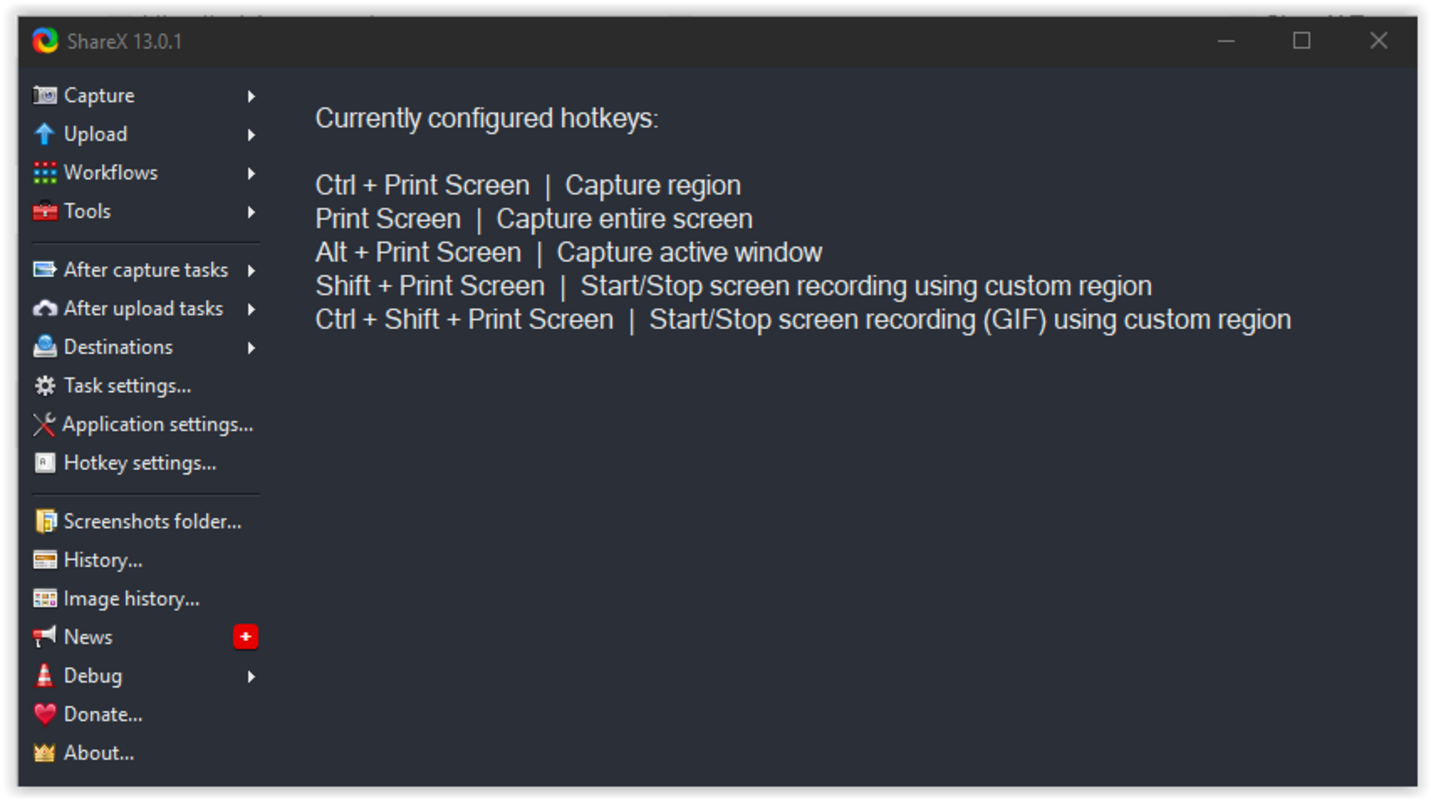Open Hotkey settings
1431x800 pixels.
tap(139, 463)
